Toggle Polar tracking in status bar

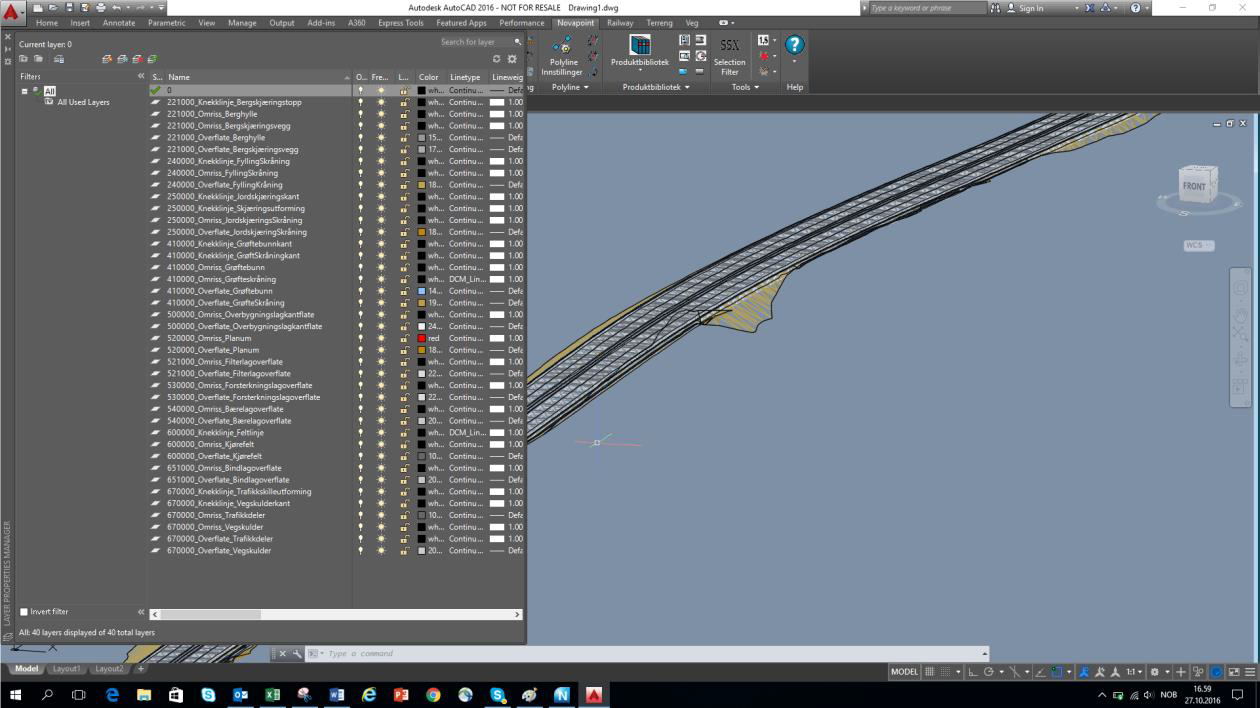tap(991, 672)
